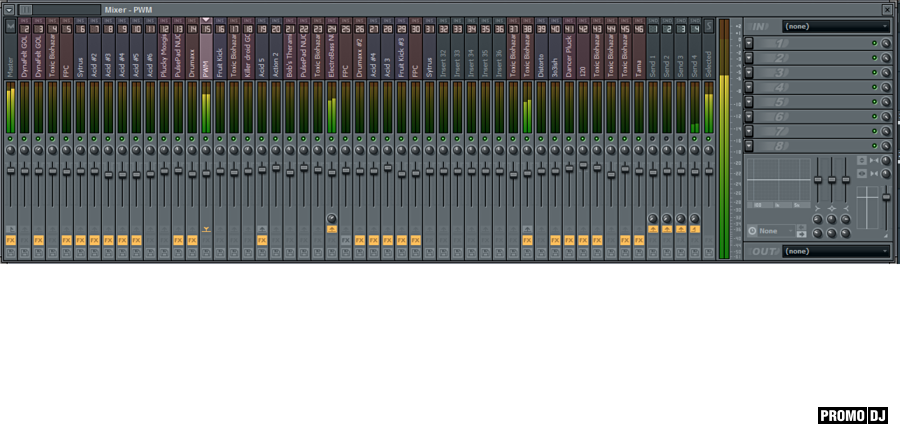Click the disk record icon on PWM track 15

pyautogui.click(x=206, y=252)
